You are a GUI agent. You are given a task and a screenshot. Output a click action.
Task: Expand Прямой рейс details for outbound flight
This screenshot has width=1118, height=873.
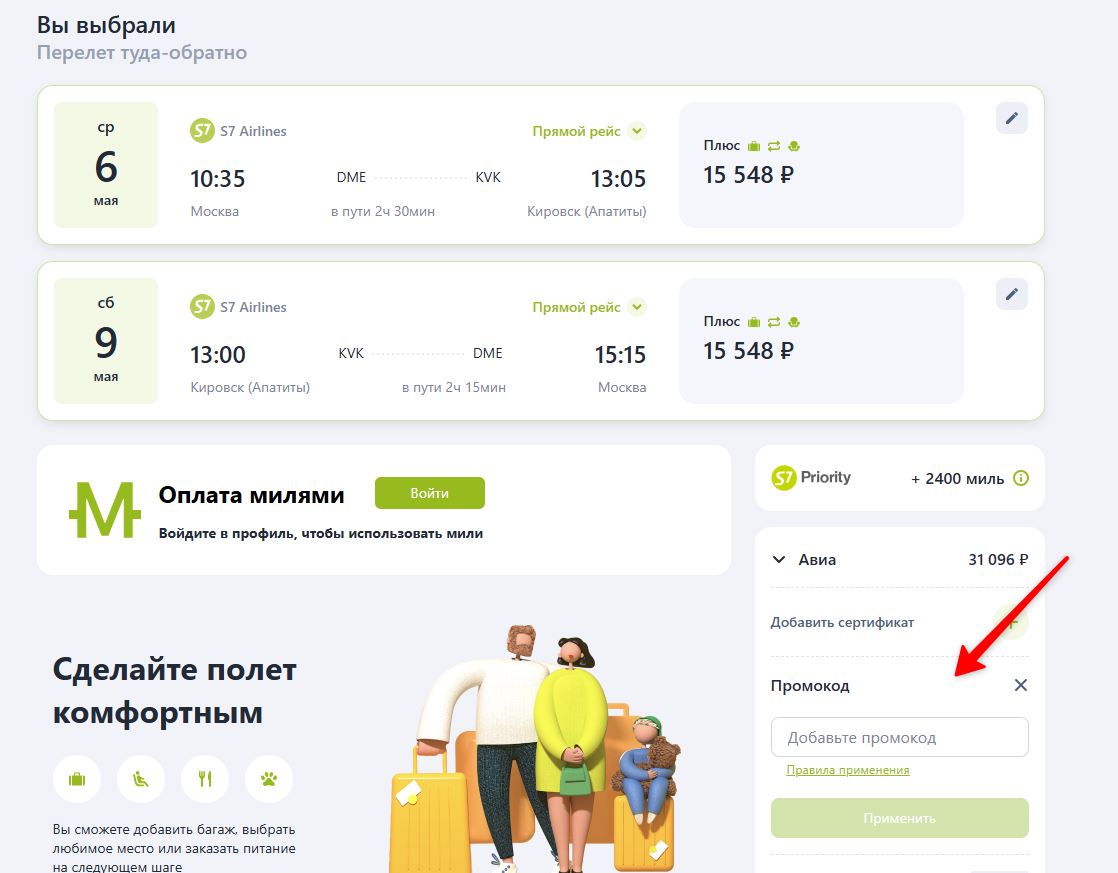point(637,131)
